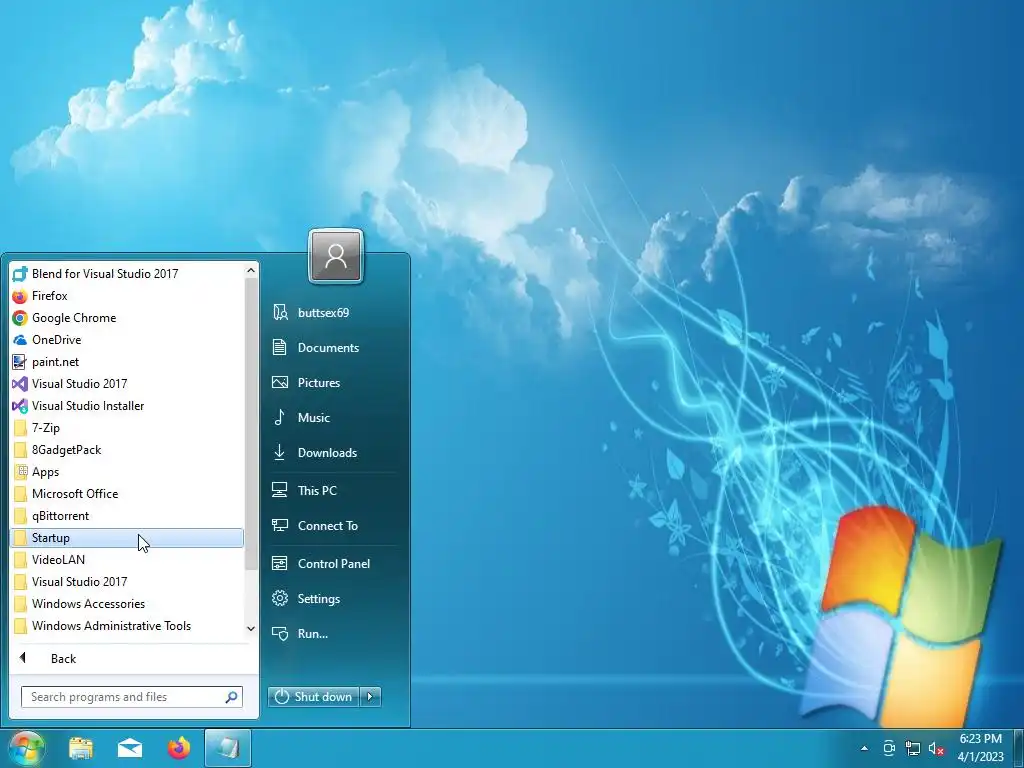Viewport: 1024px width, 768px height.
Task: Click the Start orb on the taskbar
Action: [26, 748]
